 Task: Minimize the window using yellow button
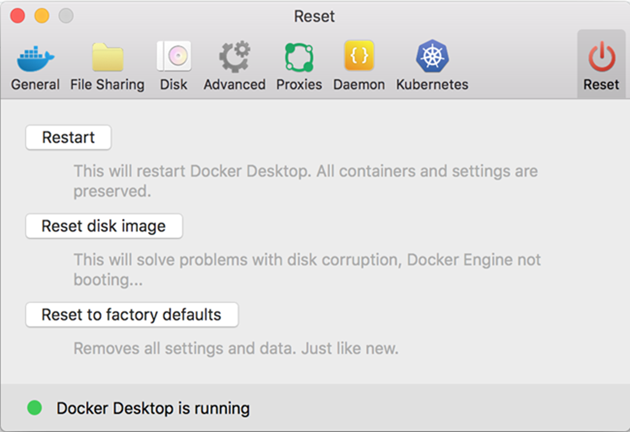[x=42, y=16]
